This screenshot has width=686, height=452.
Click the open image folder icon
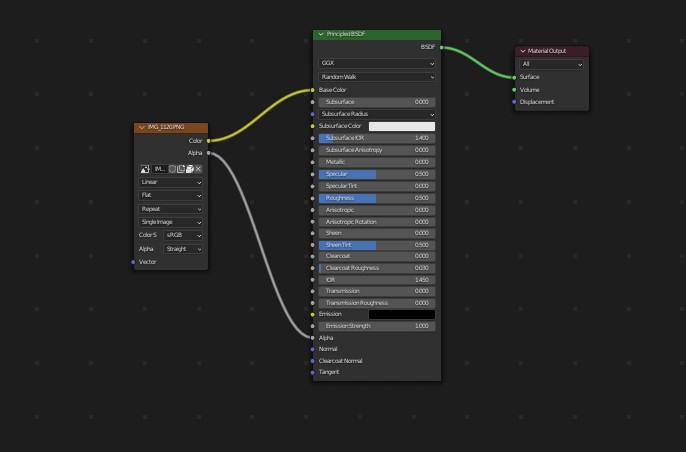190,169
